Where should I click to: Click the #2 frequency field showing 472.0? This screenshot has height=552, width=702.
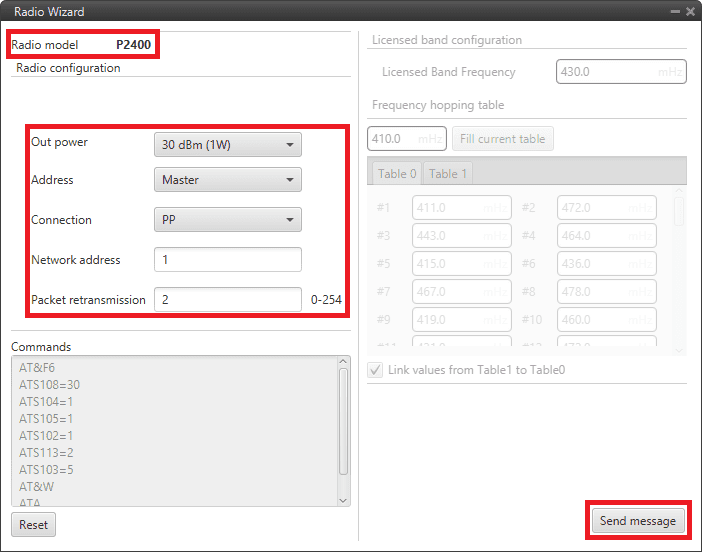605,208
